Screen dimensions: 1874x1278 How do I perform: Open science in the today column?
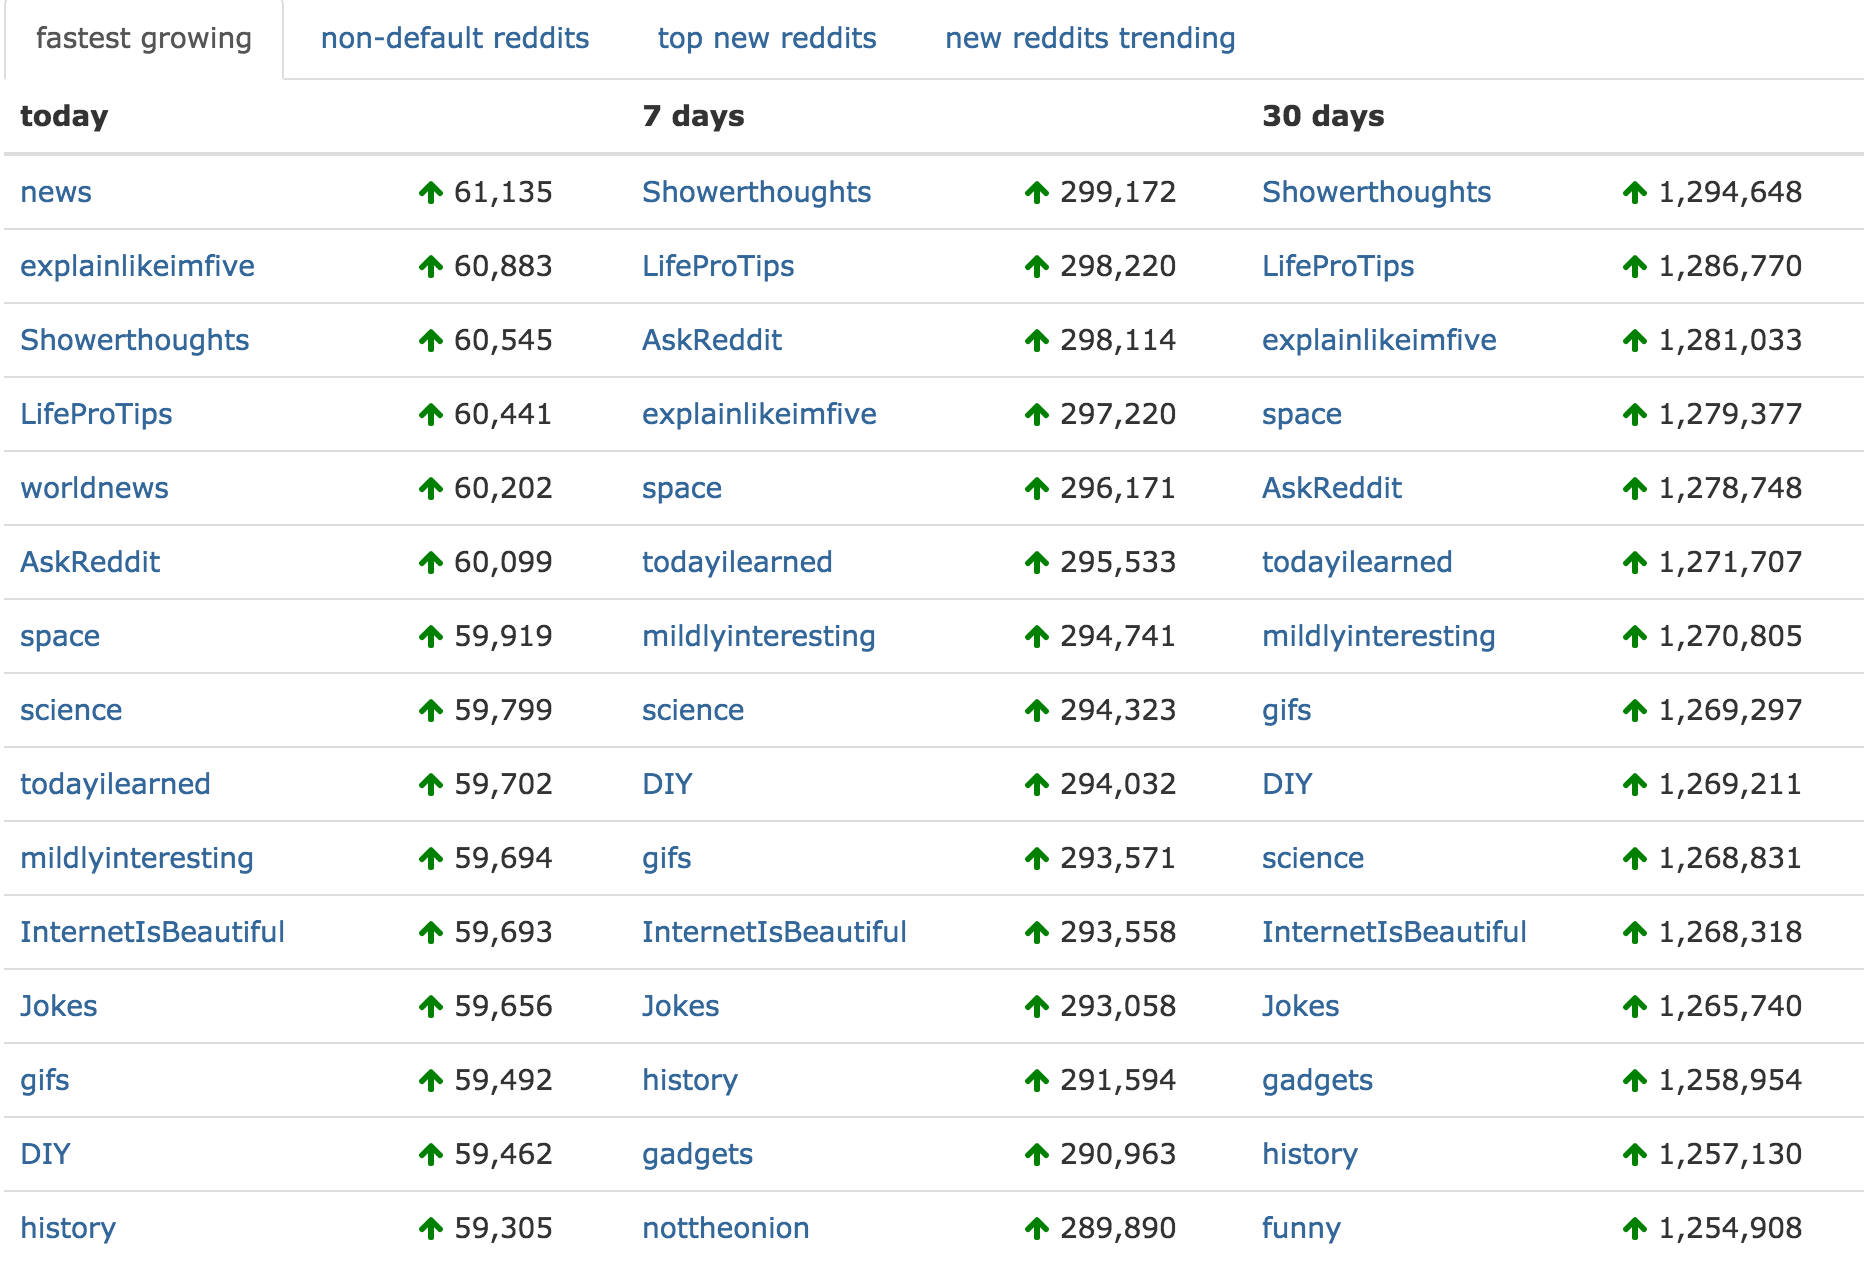click(x=71, y=710)
